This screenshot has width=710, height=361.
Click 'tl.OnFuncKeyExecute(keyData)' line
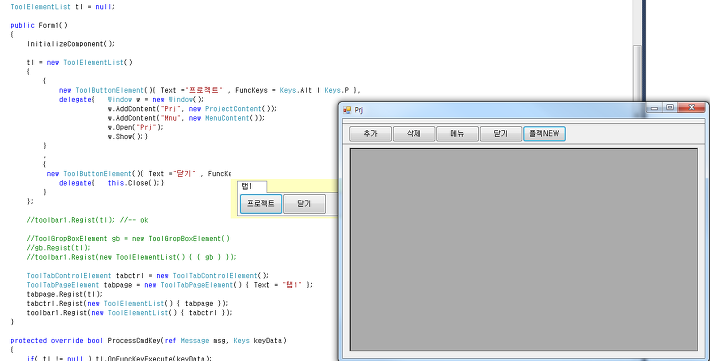(153, 358)
